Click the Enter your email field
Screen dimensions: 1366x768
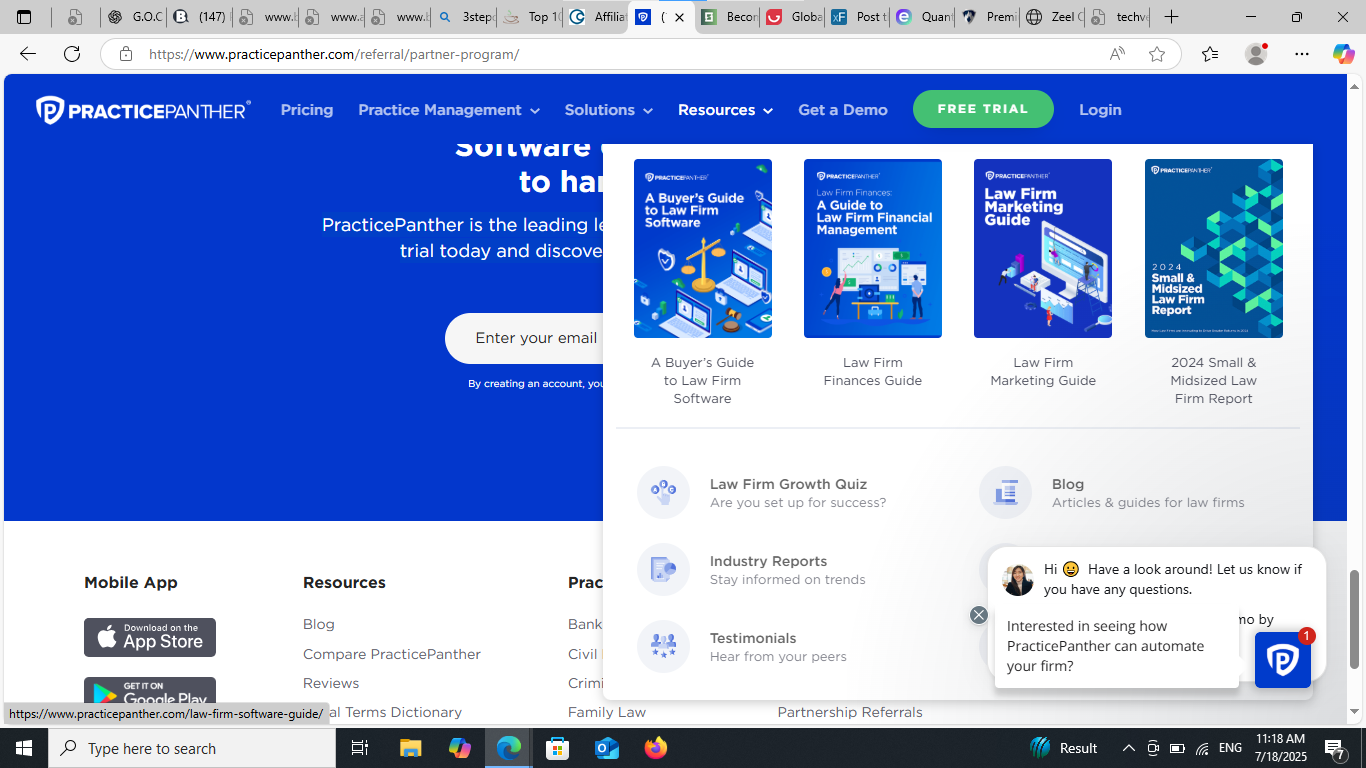tap(524, 338)
